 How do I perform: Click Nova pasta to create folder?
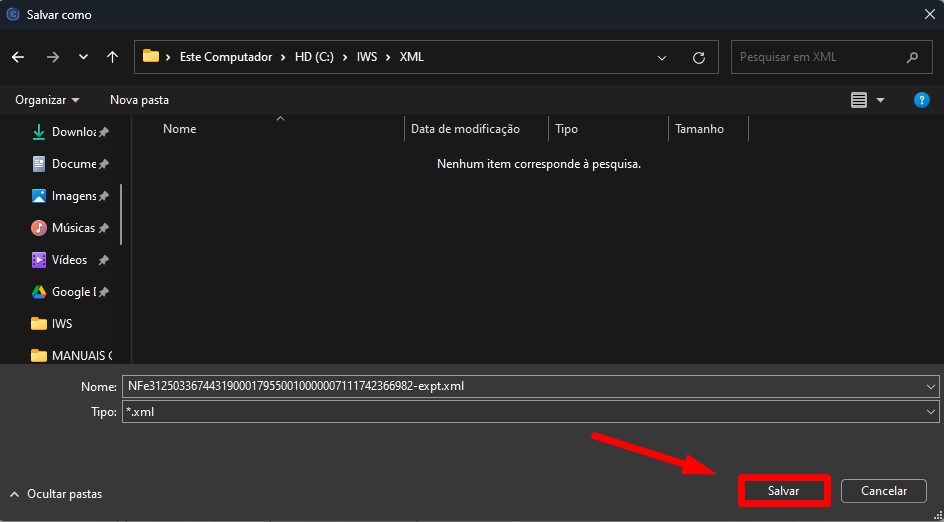[139, 100]
